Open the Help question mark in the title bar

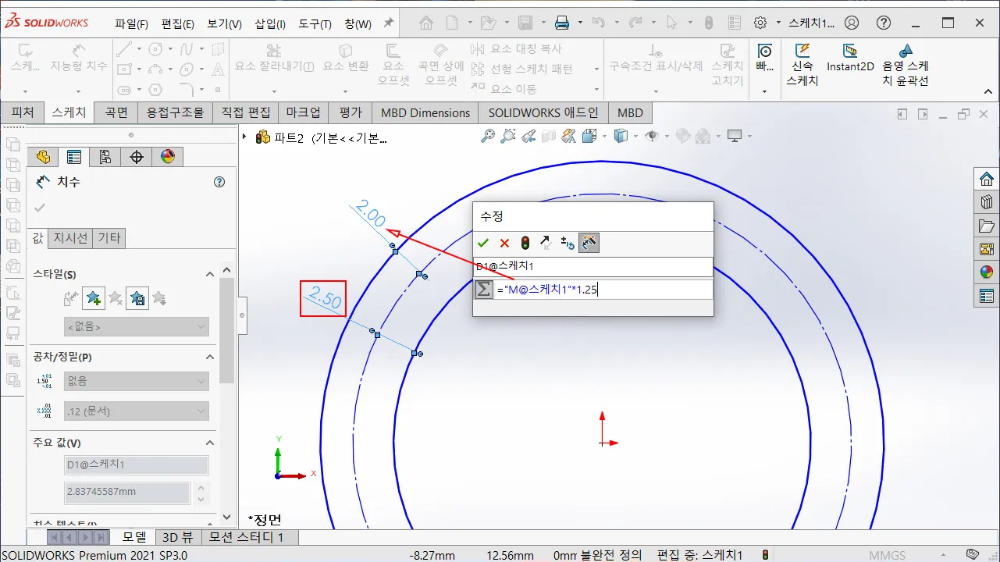pyautogui.click(x=883, y=23)
